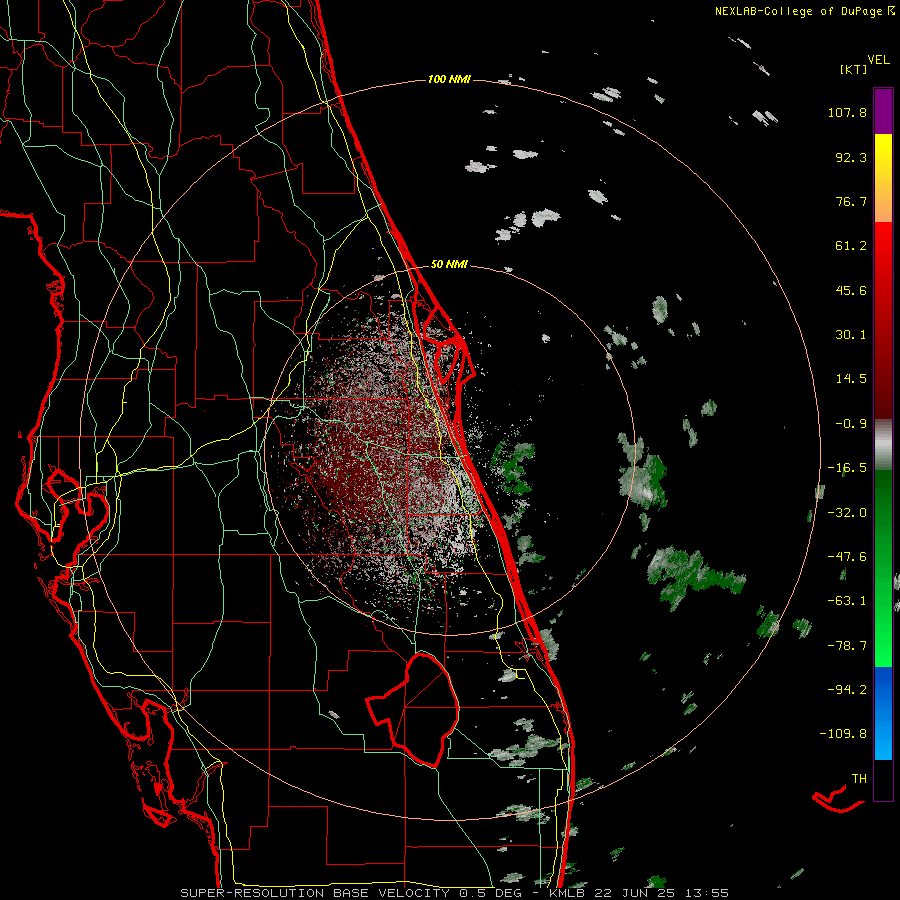Screen dimensions: 900x900
Task: Click the gray near-zero segment of the color bar
Action: pos(883,445)
